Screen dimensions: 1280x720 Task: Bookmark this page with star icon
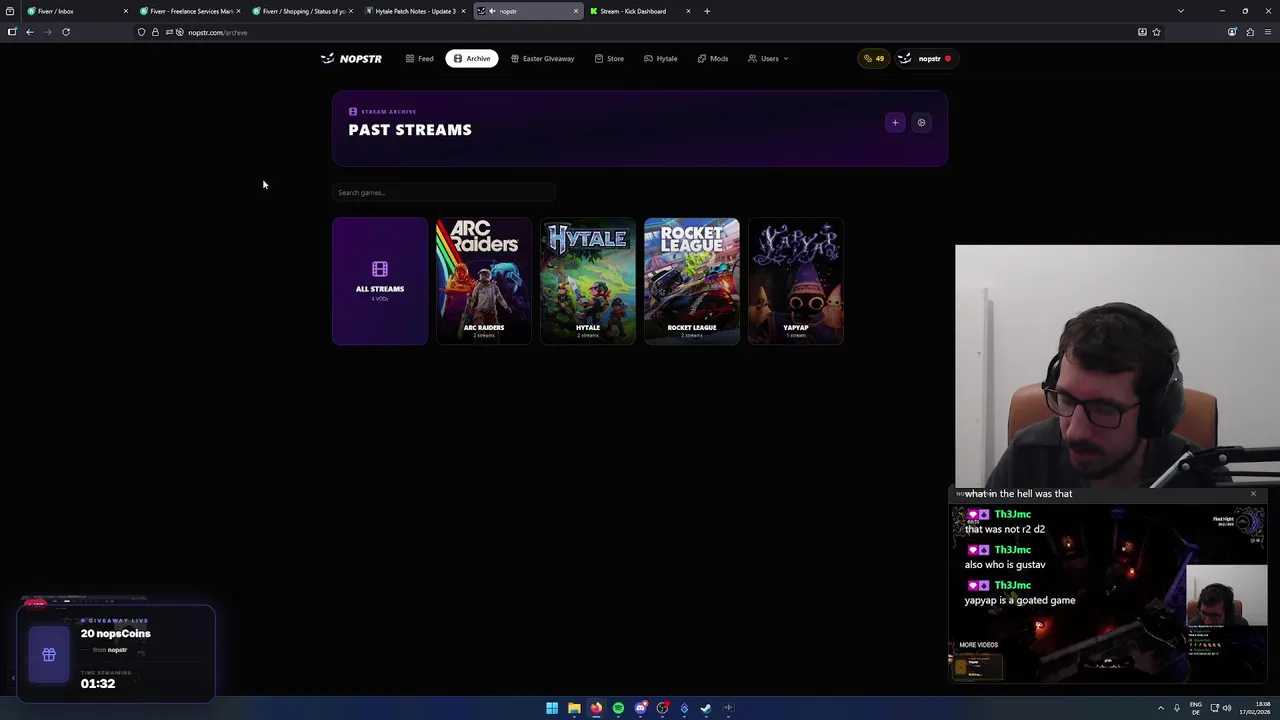(1156, 32)
